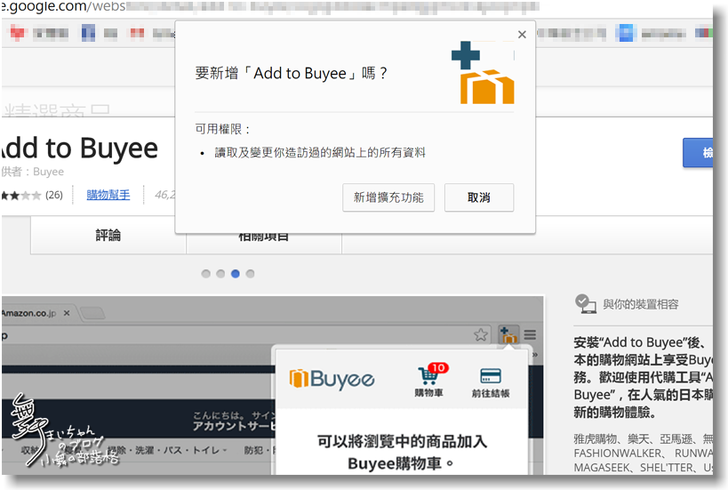
Task: Select the active blue carousel dot
Action: click(235, 273)
